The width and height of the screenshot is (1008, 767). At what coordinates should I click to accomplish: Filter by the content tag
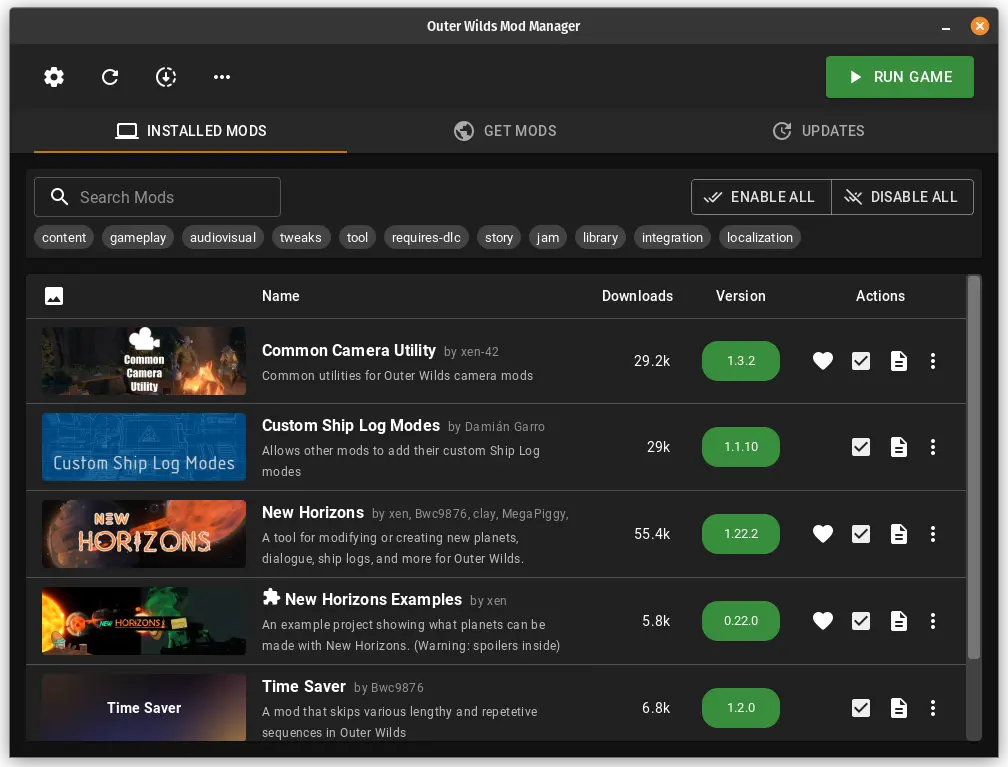(64, 237)
